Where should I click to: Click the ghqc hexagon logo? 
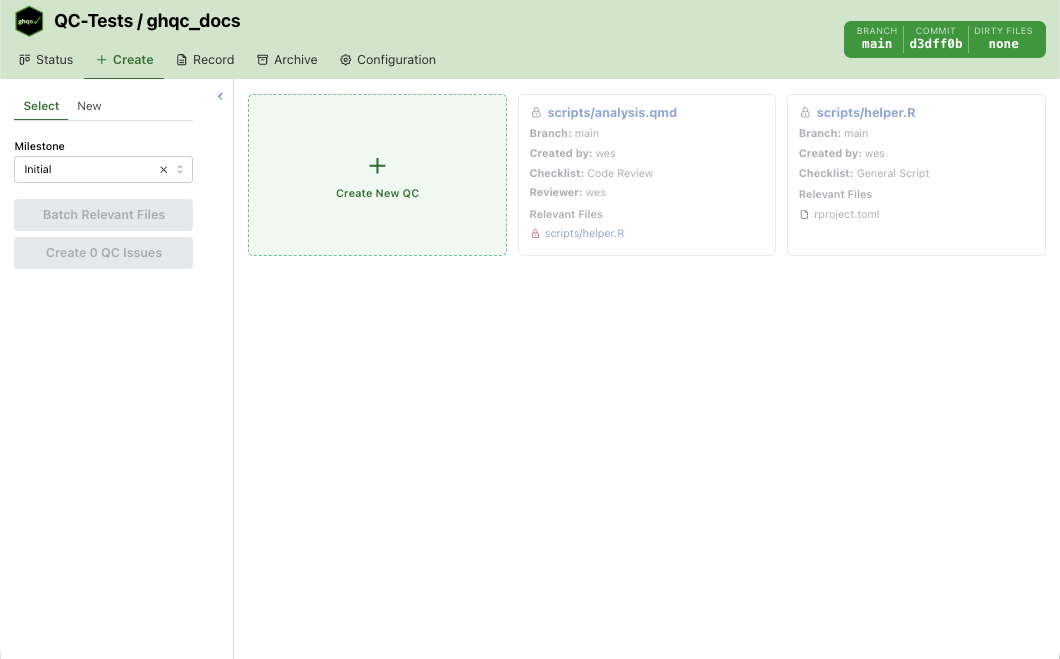pos(29,21)
